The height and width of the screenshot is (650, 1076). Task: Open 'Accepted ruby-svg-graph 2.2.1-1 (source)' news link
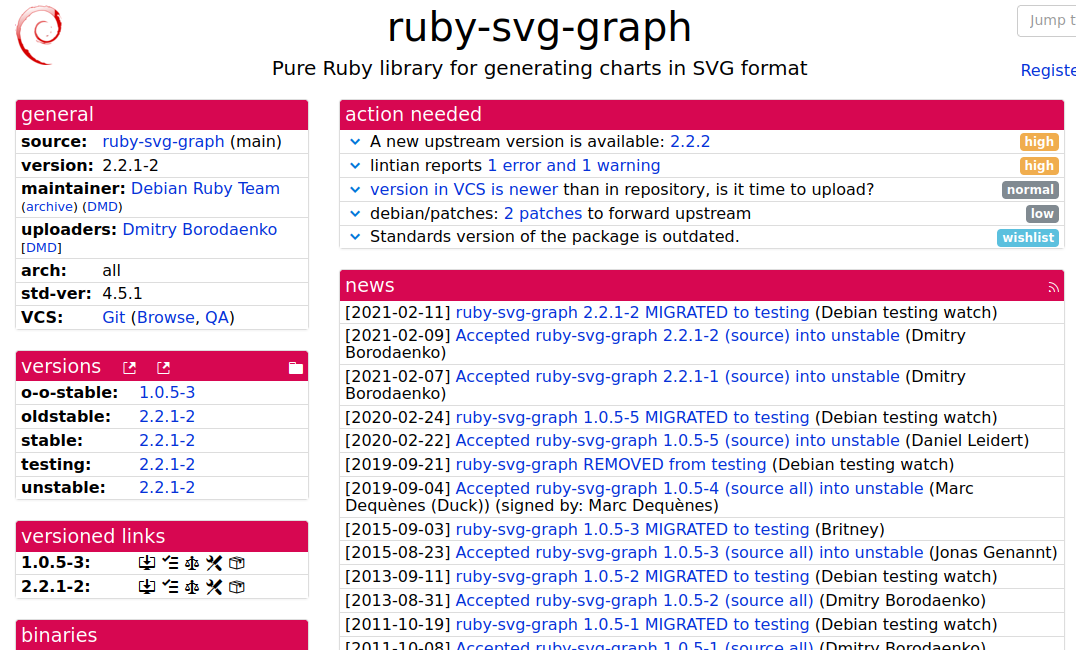[x=677, y=377]
